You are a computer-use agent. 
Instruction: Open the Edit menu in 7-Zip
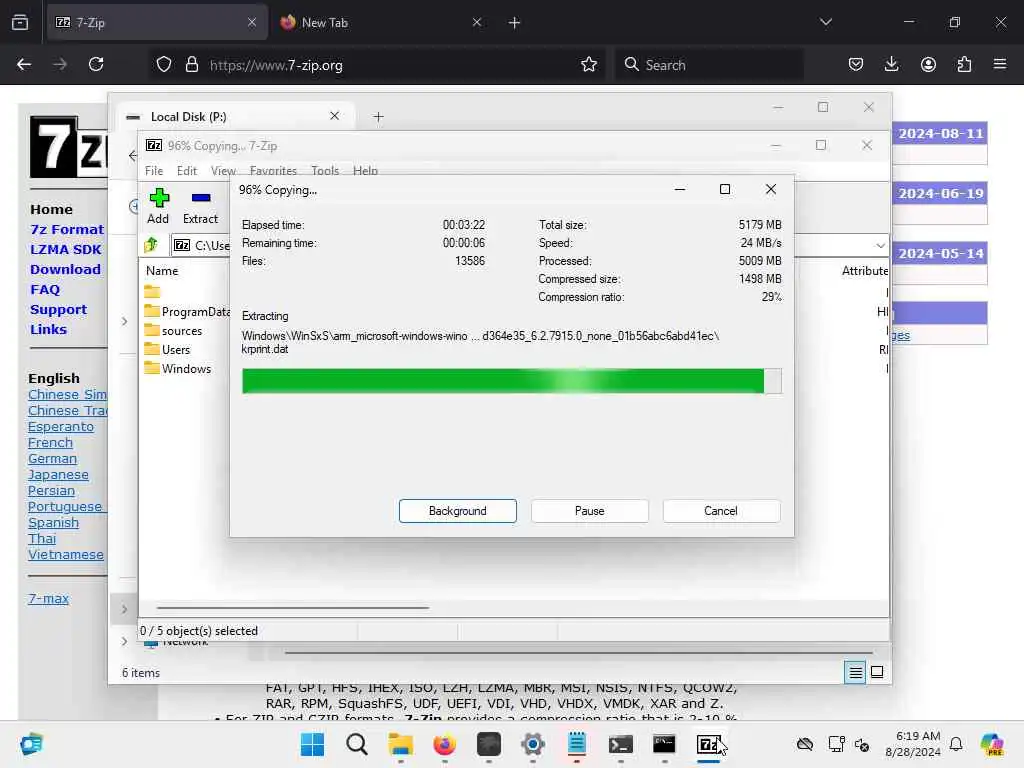pos(187,170)
